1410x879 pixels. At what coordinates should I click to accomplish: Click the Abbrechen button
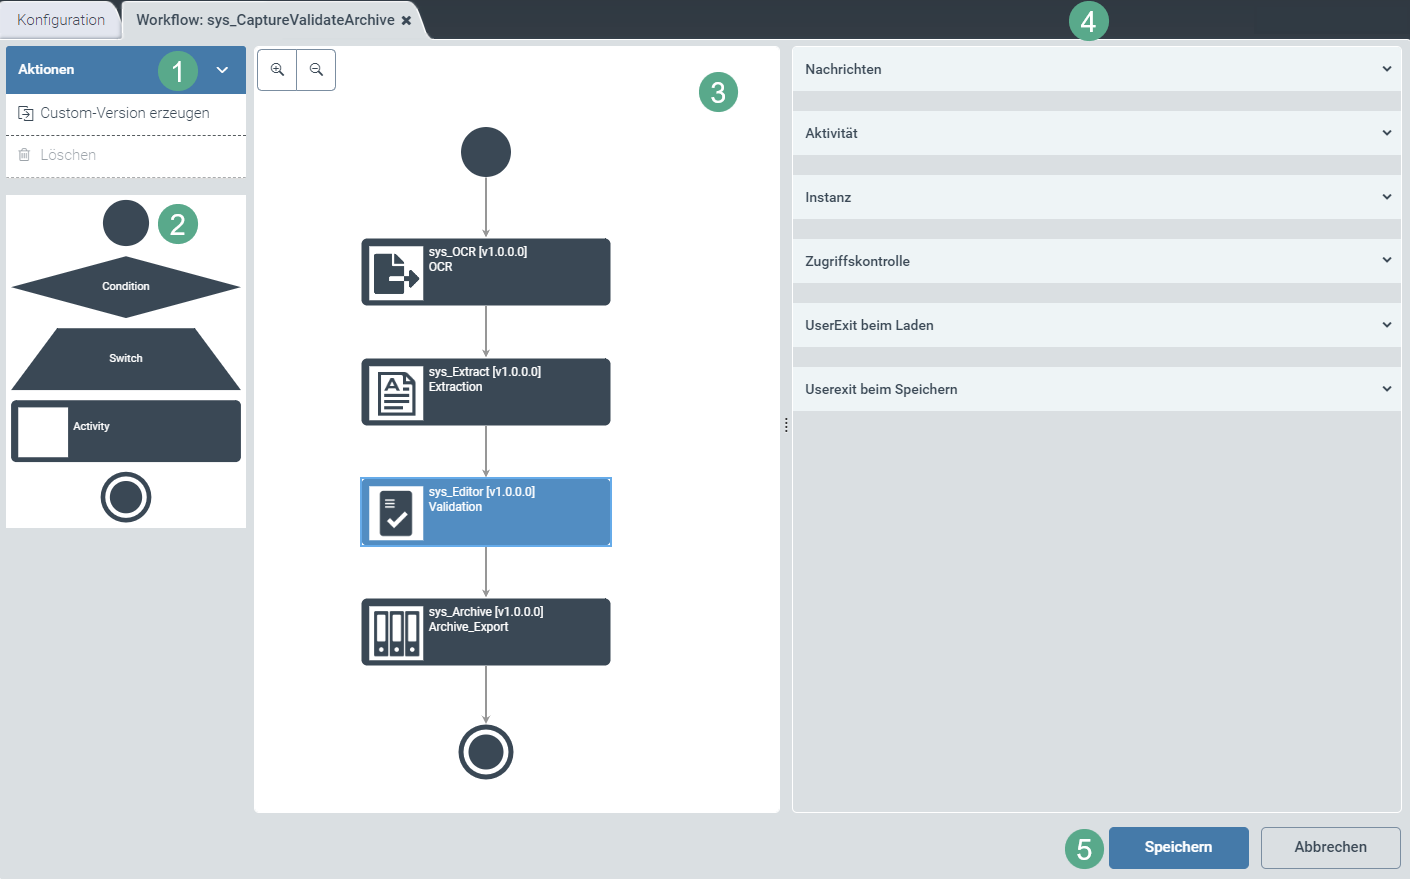[x=1330, y=847]
